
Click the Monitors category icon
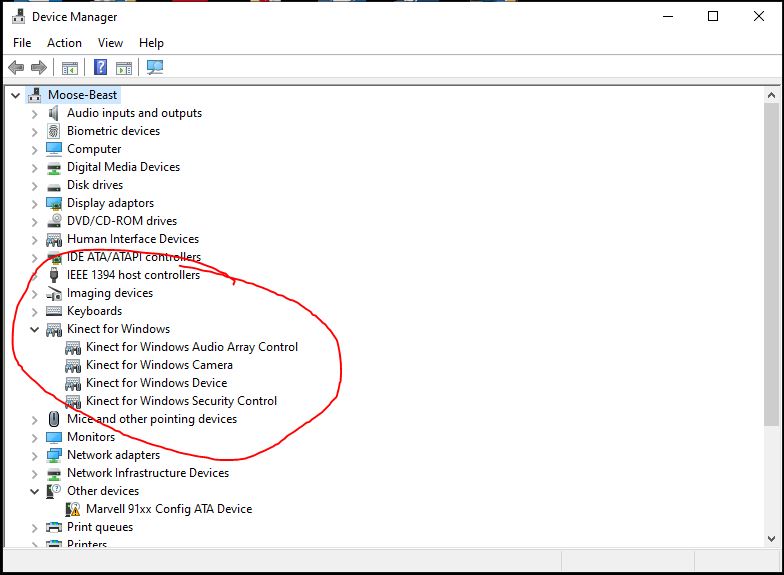(54, 438)
